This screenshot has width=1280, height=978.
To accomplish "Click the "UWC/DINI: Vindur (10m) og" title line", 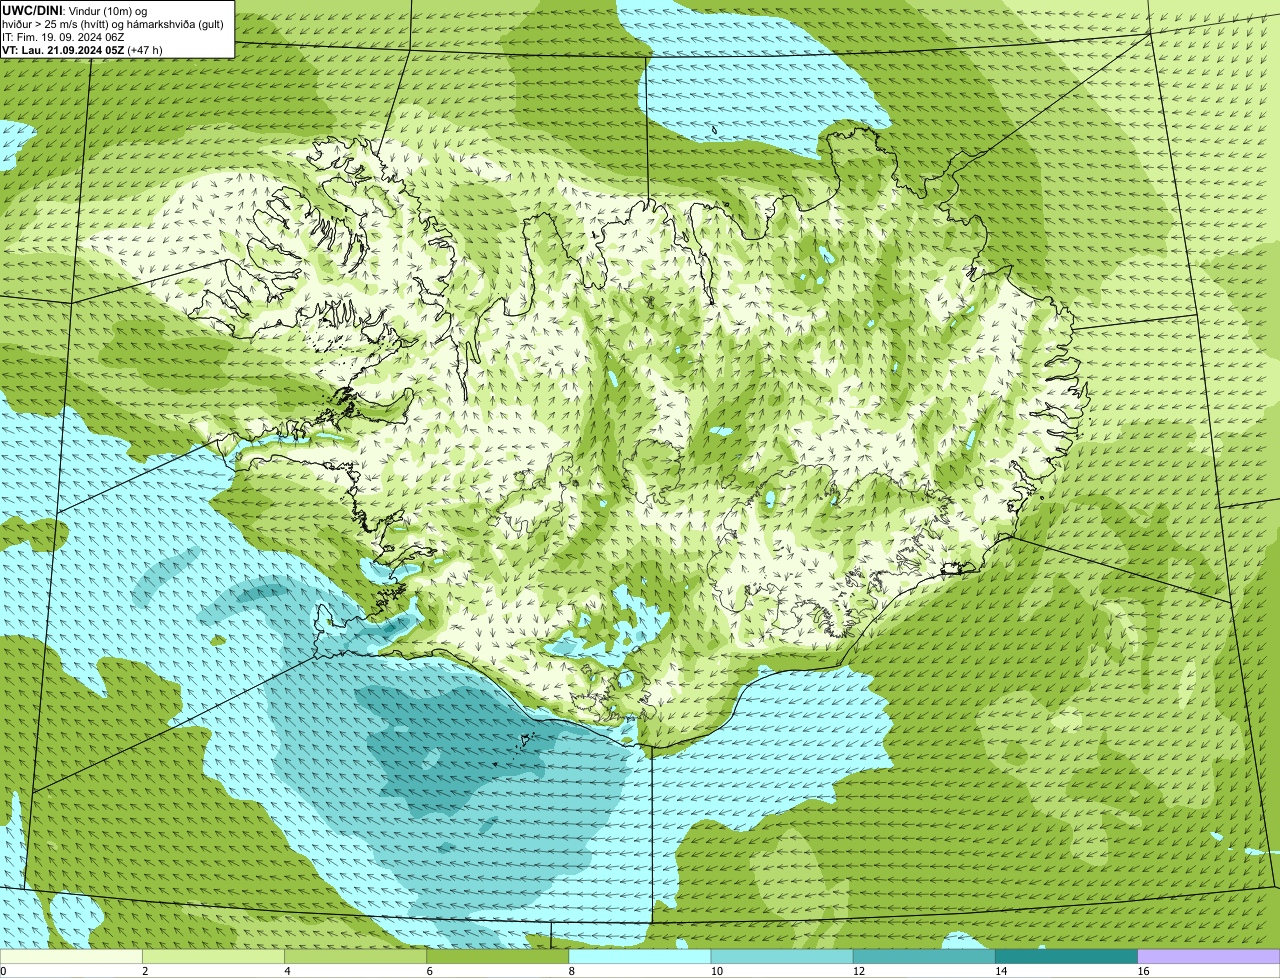I will coord(74,10).
